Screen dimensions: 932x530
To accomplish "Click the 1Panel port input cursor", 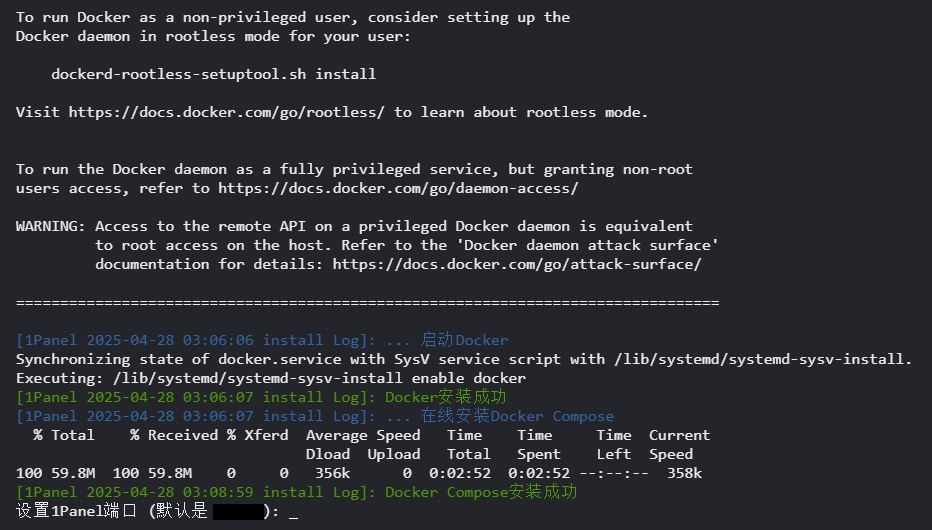I will pos(293,512).
